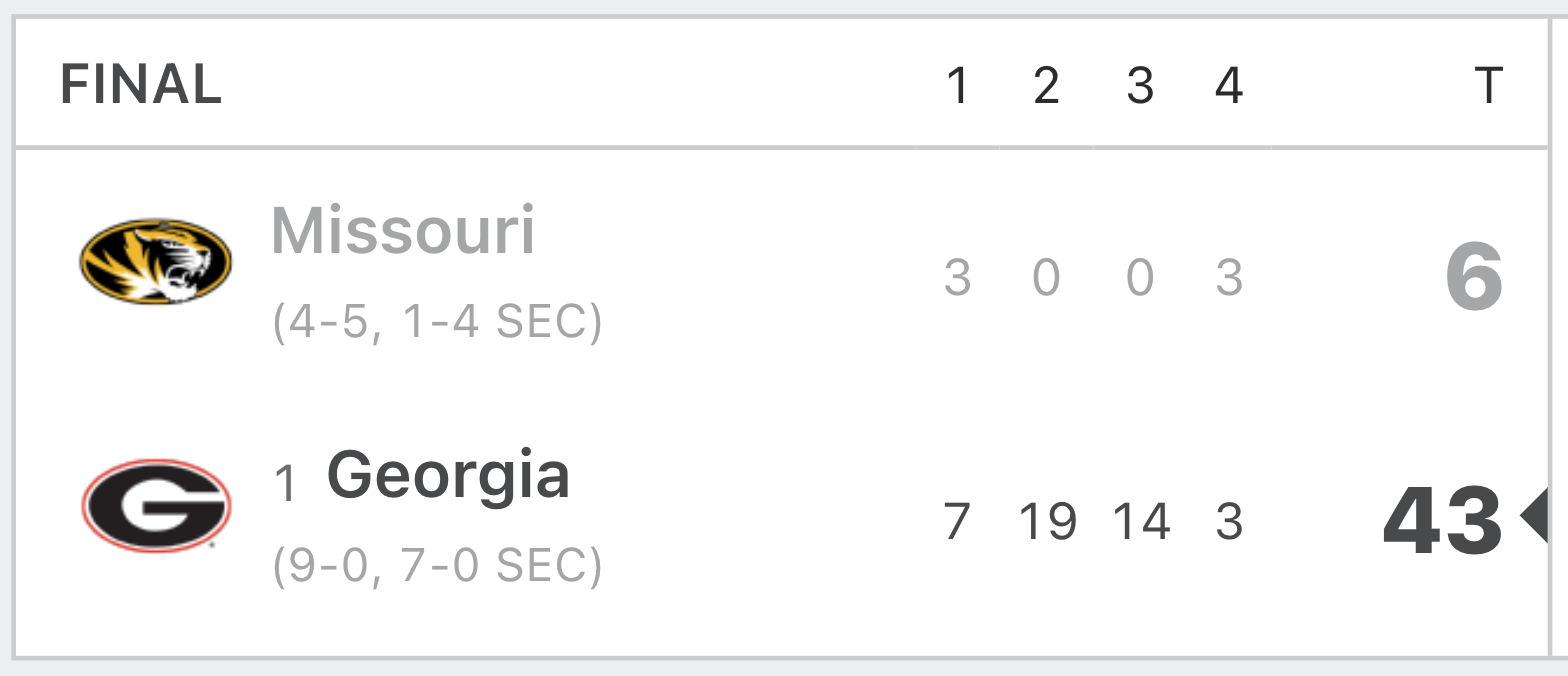This screenshot has height=676, width=1568.
Task: Click Georgia's second quarter score 19
Action: pos(1047,522)
